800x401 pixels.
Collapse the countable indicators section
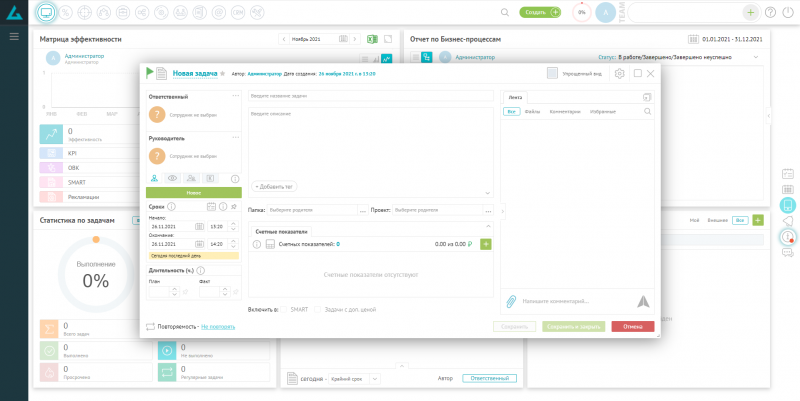(x=487, y=226)
